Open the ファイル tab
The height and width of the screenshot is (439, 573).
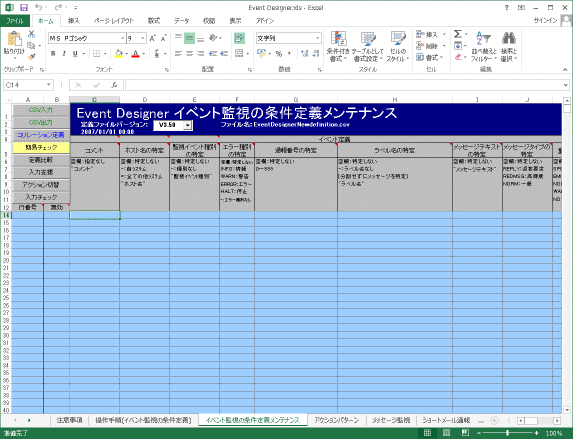pyautogui.click(x=15, y=21)
